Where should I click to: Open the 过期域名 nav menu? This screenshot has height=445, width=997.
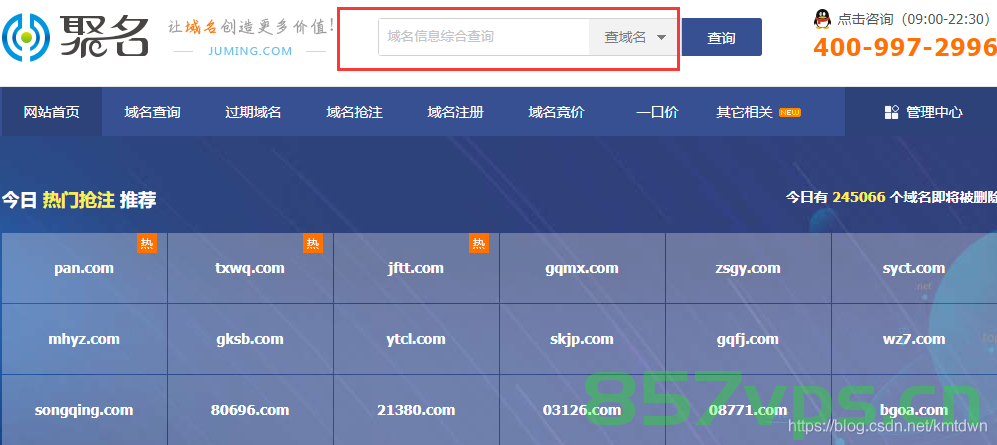point(253,113)
